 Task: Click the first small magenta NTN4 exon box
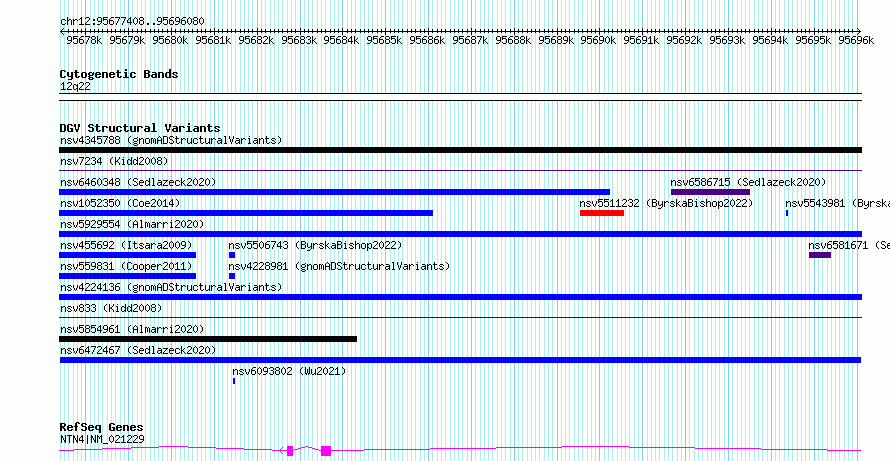290,451
